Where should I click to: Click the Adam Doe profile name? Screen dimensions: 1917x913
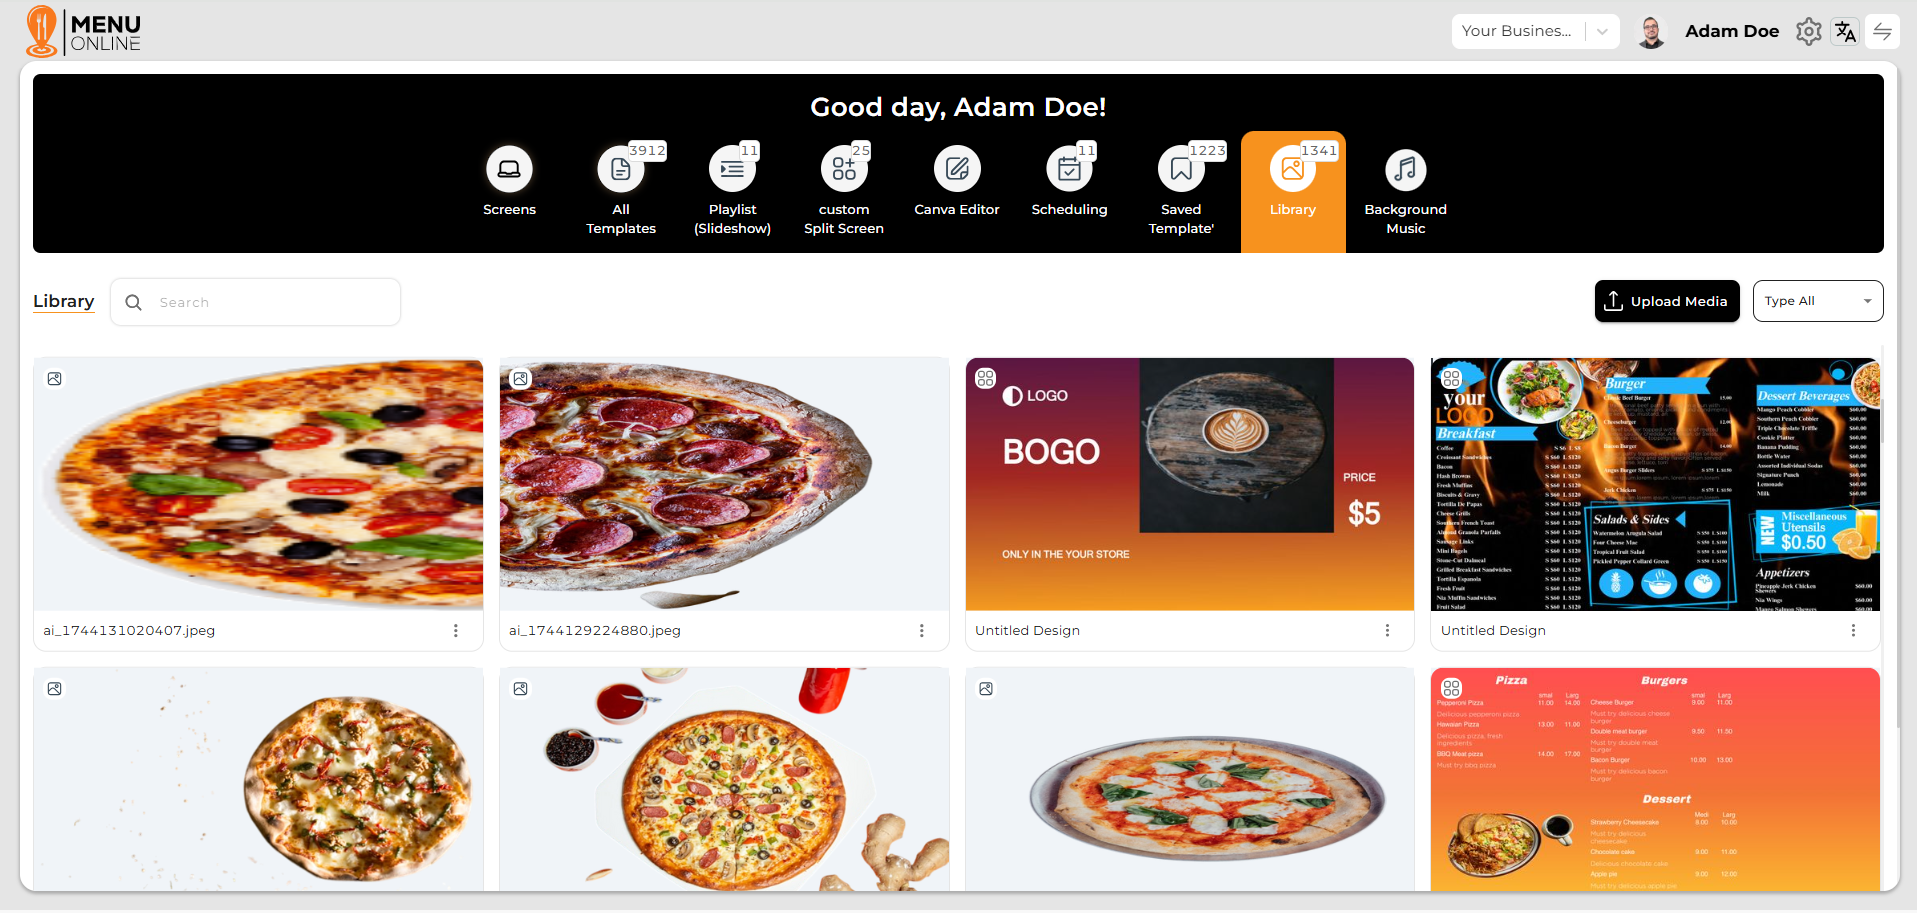click(1732, 31)
